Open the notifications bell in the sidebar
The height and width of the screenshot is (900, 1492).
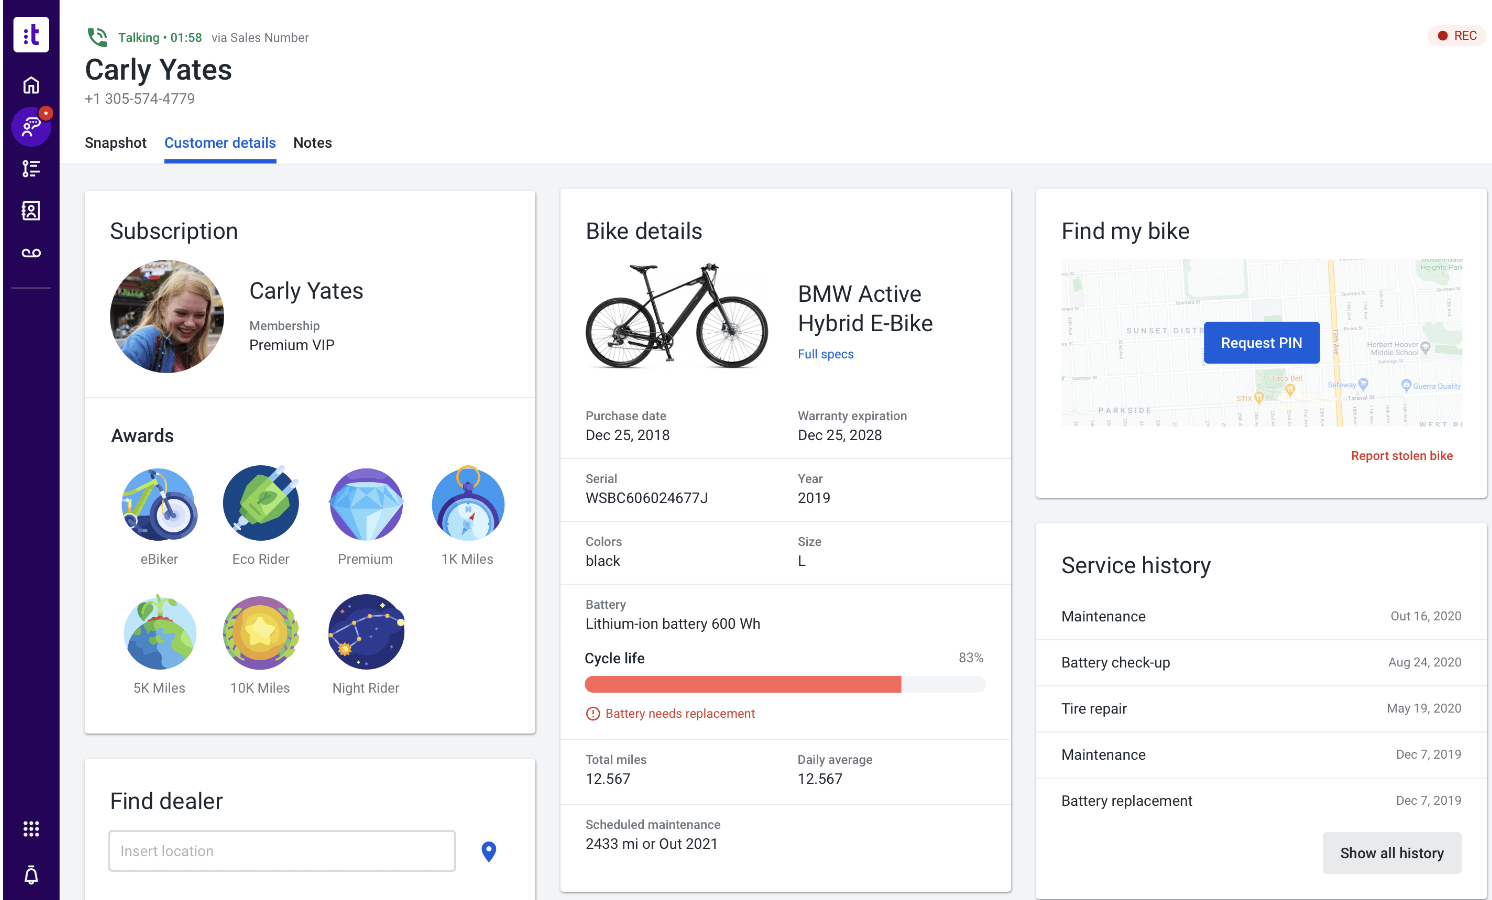click(31, 875)
